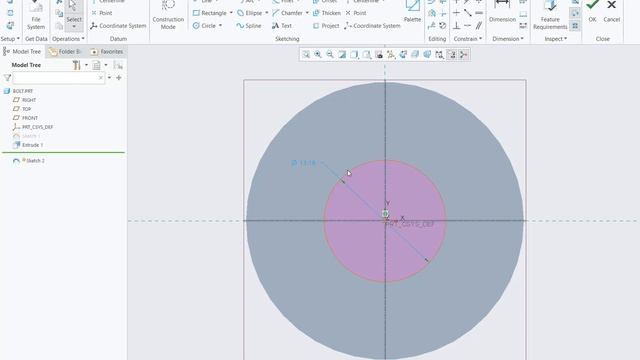Screen dimensions: 640x360
Task: Click the parallel constraint icon
Action: click(x=479, y=26)
